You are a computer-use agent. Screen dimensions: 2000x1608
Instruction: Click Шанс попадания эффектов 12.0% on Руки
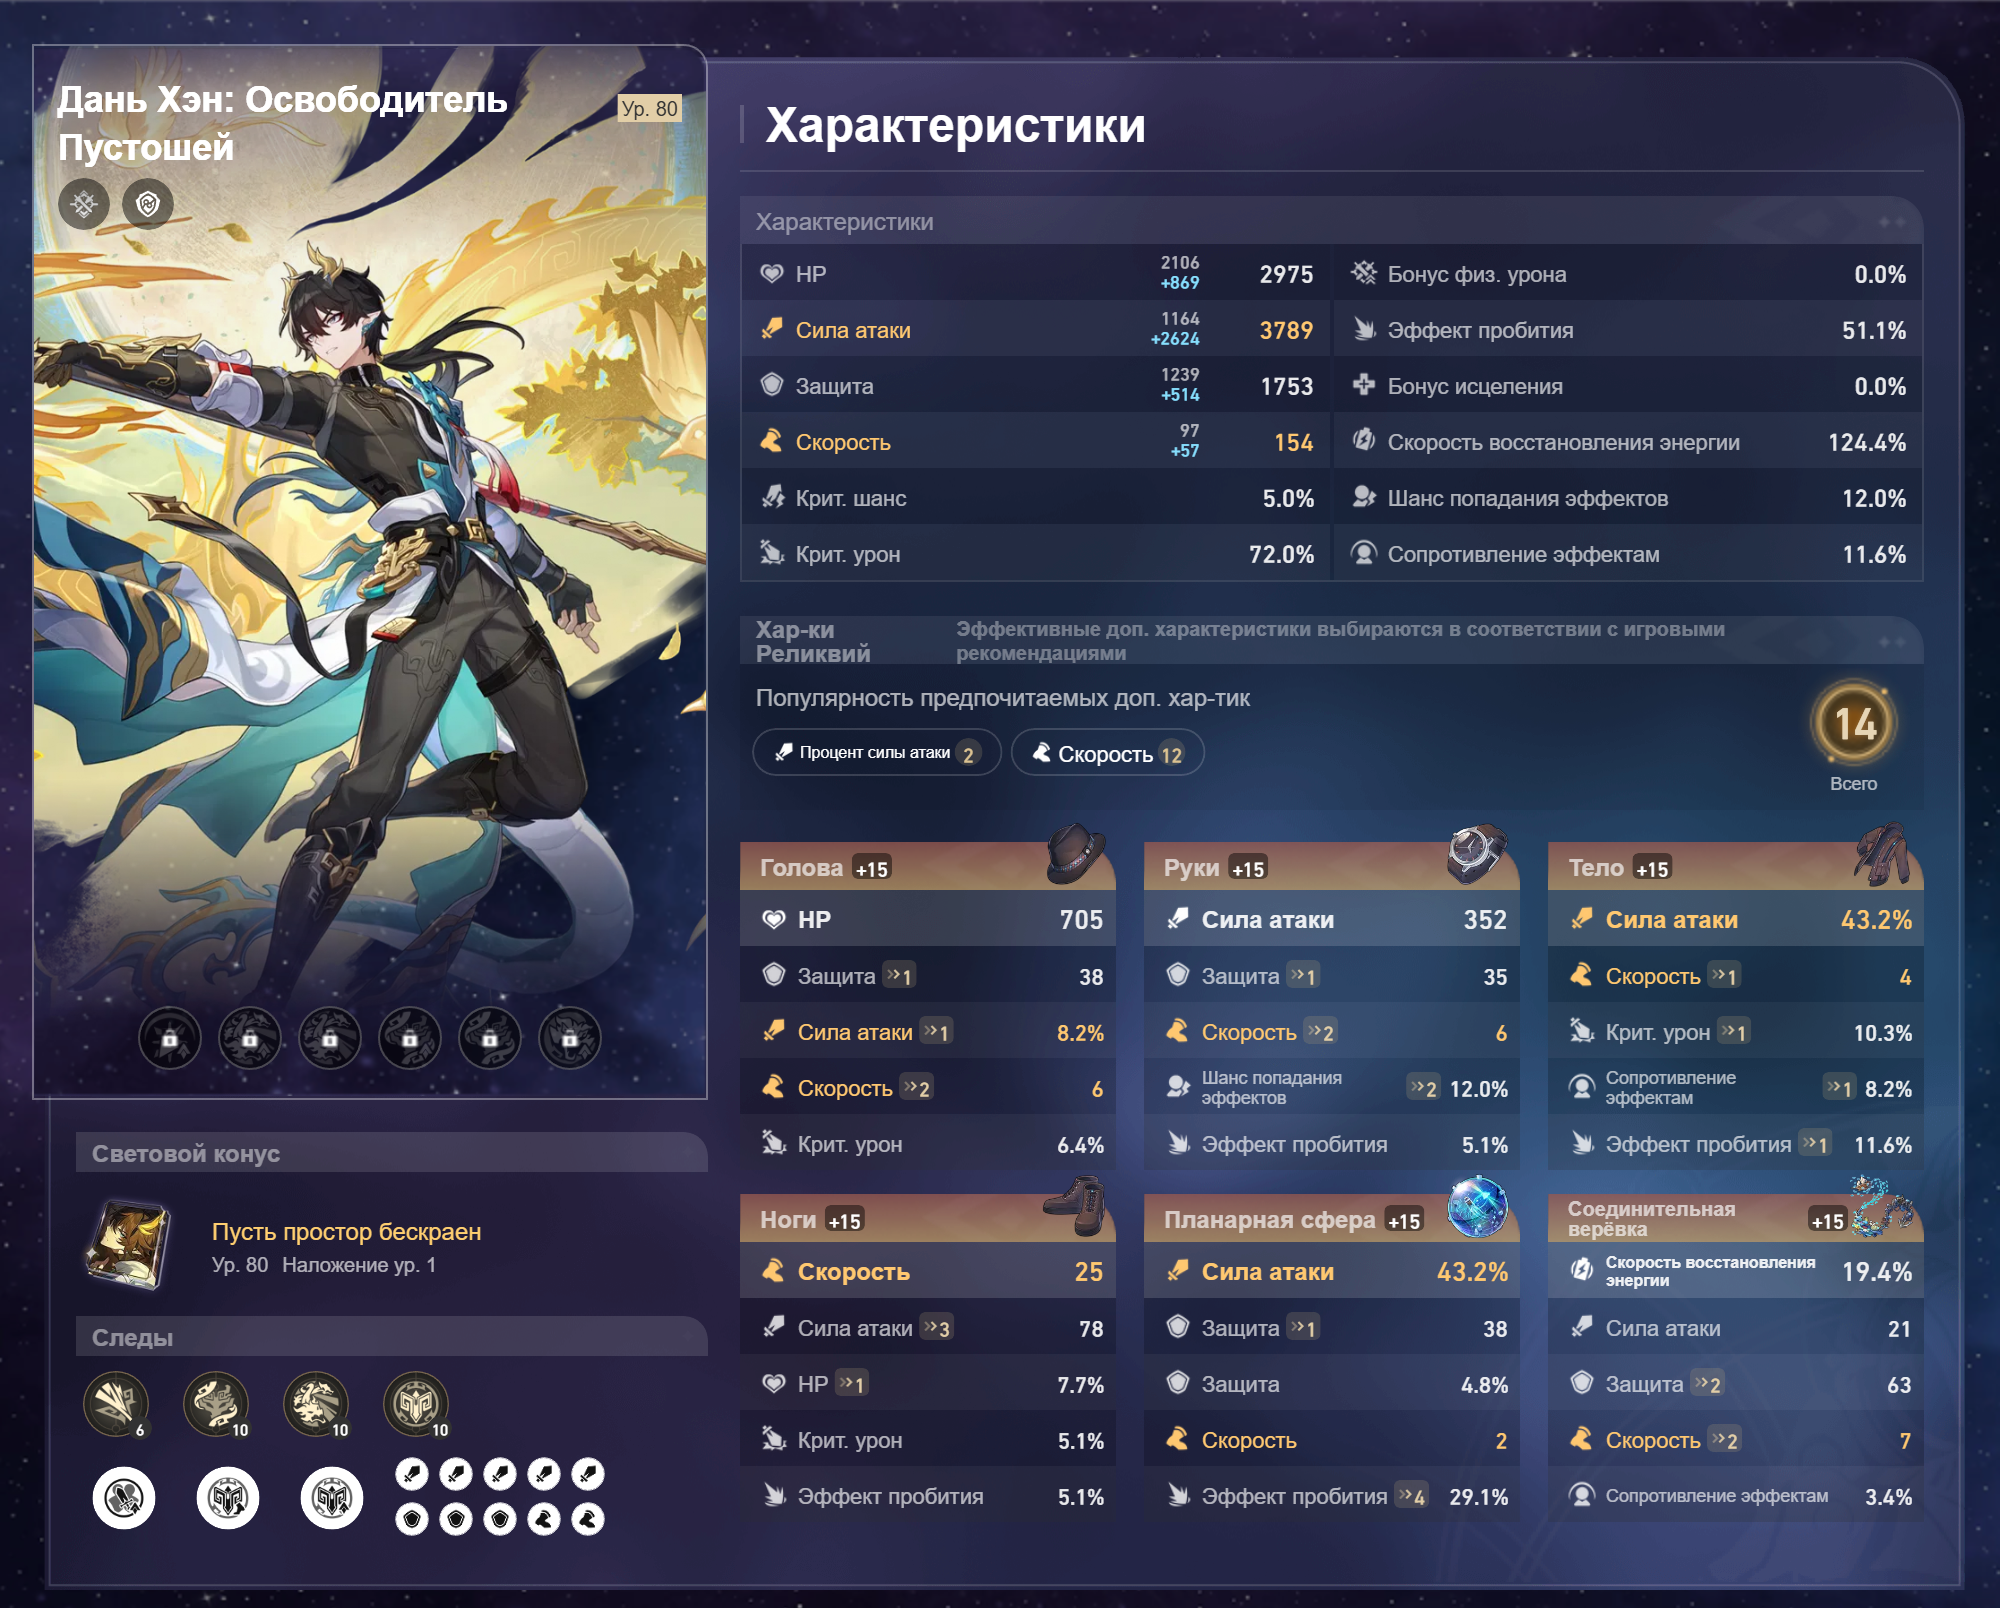1331,1088
